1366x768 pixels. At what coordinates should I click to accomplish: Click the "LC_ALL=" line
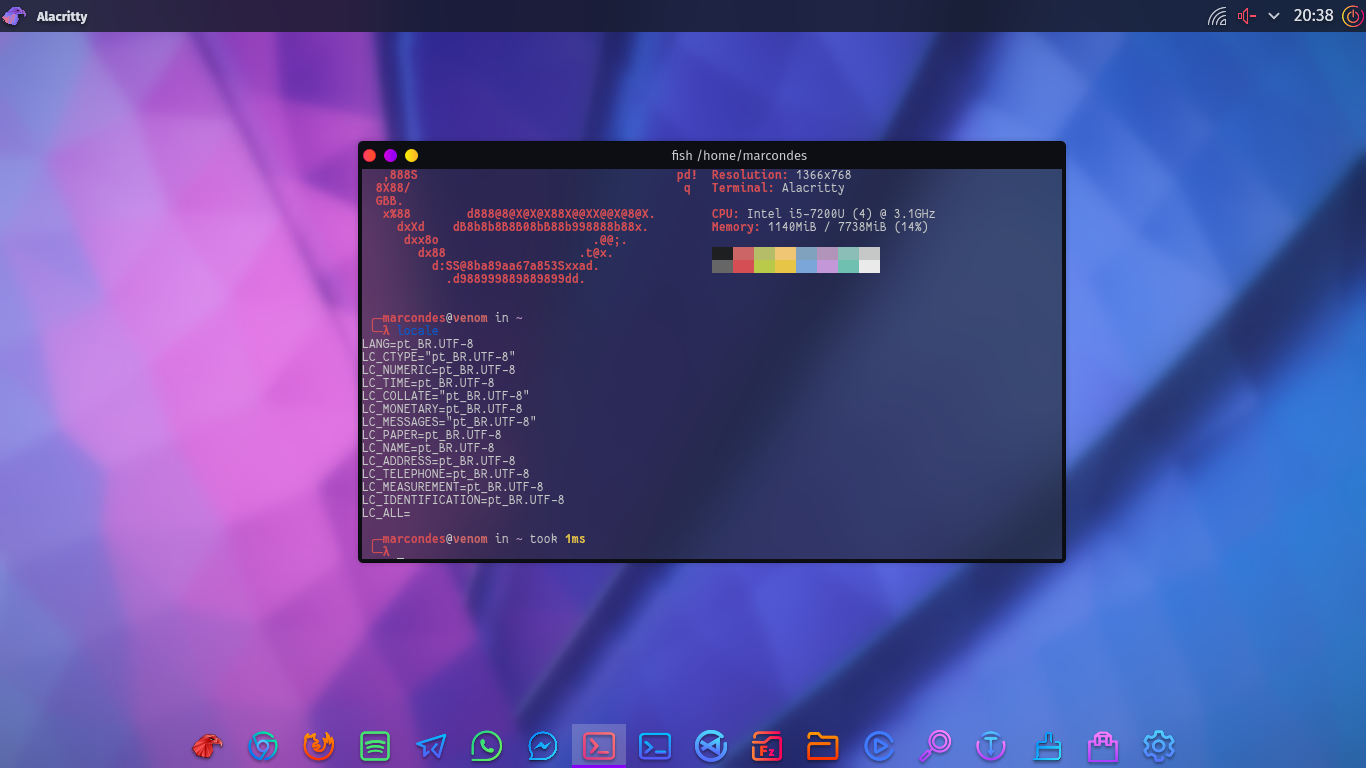386,513
